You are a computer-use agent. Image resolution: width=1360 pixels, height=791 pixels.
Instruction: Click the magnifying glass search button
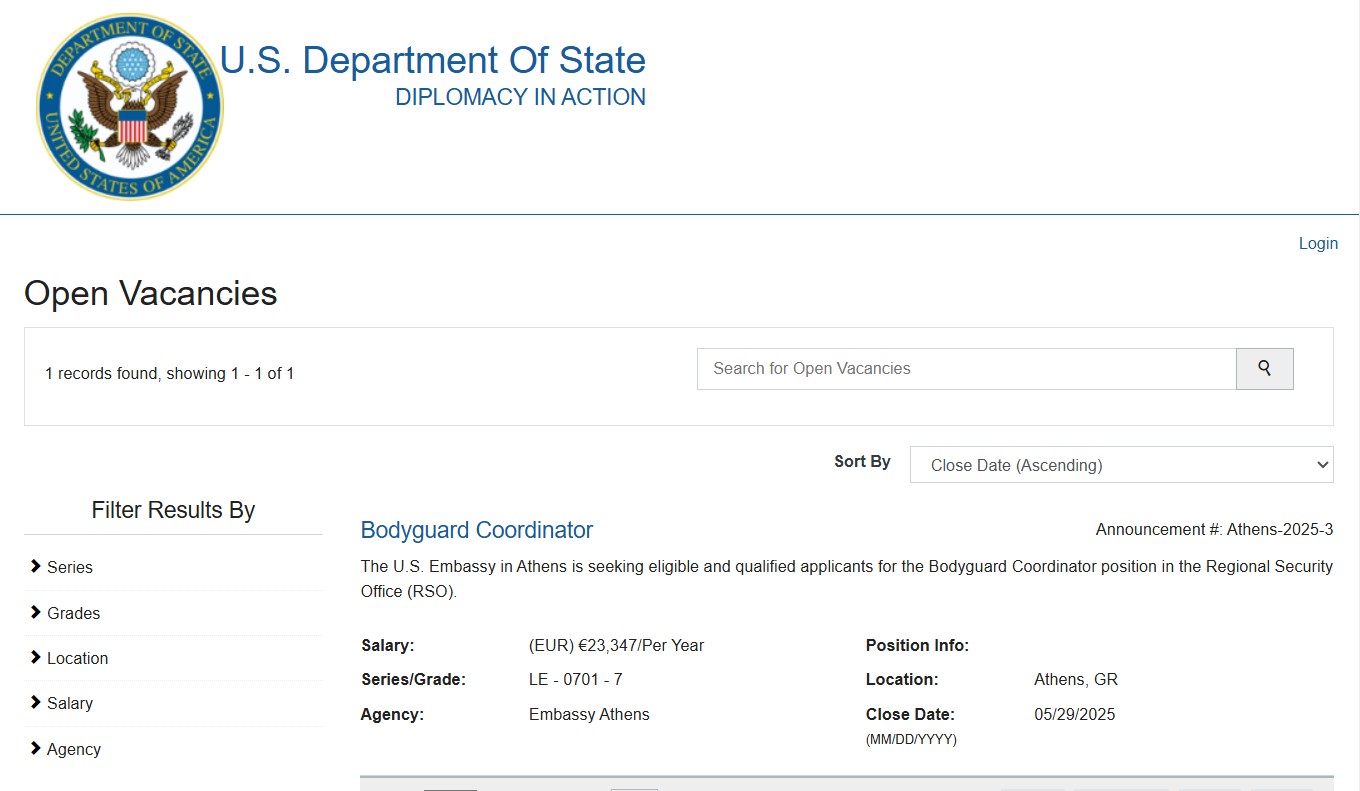(1264, 369)
